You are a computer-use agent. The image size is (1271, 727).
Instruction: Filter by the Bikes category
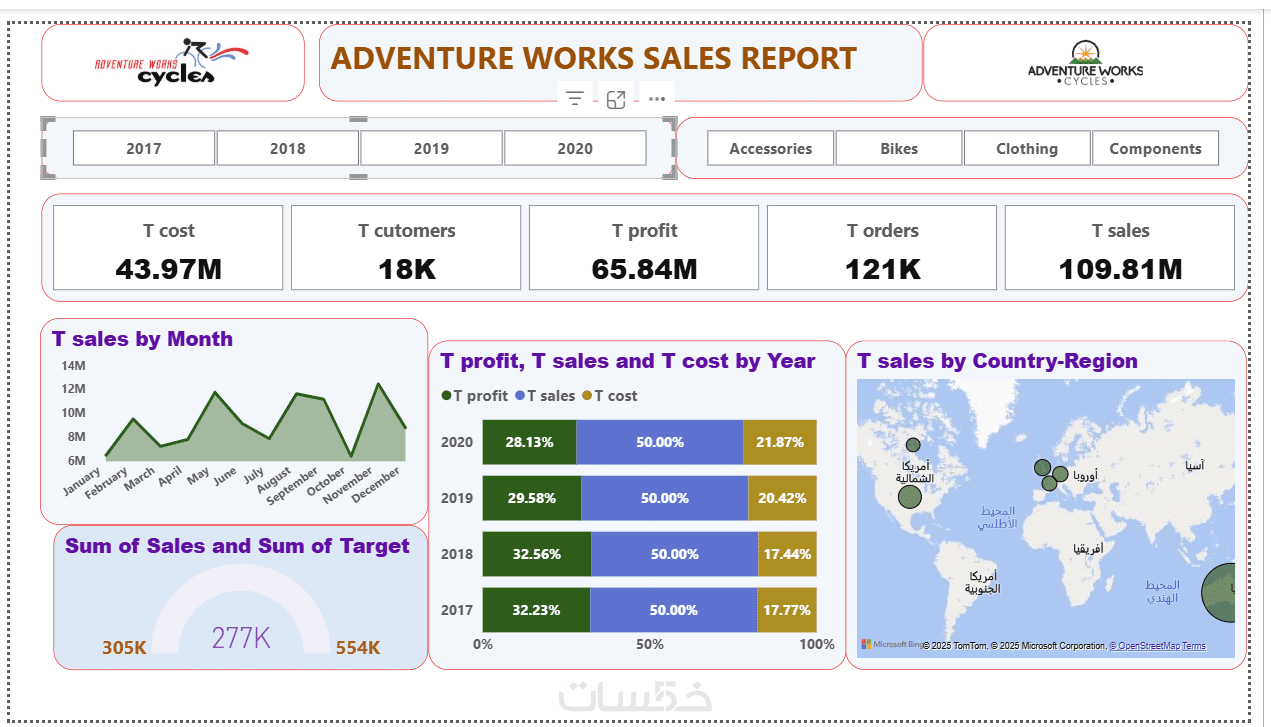pyautogui.click(x=899, y=148)
